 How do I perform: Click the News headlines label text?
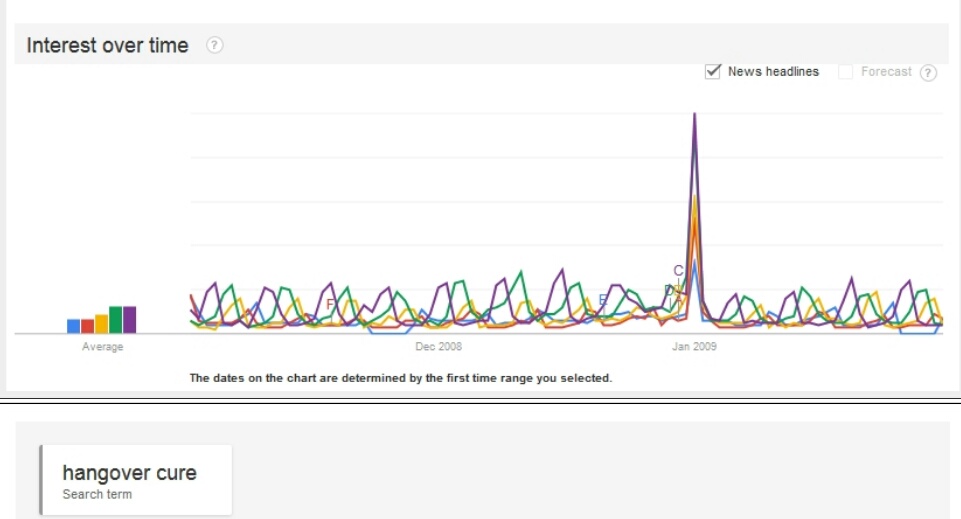click(x=773, y=71)
